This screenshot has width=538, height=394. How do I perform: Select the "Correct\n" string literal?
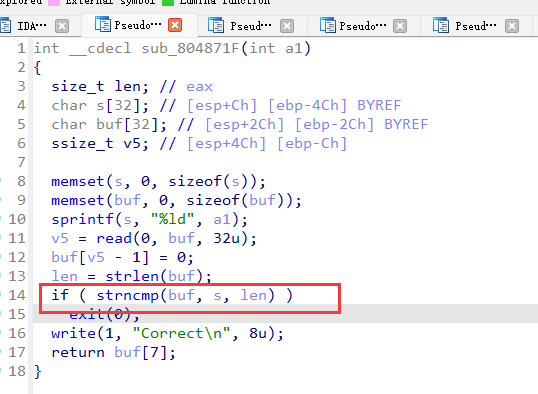coord(181,334)
